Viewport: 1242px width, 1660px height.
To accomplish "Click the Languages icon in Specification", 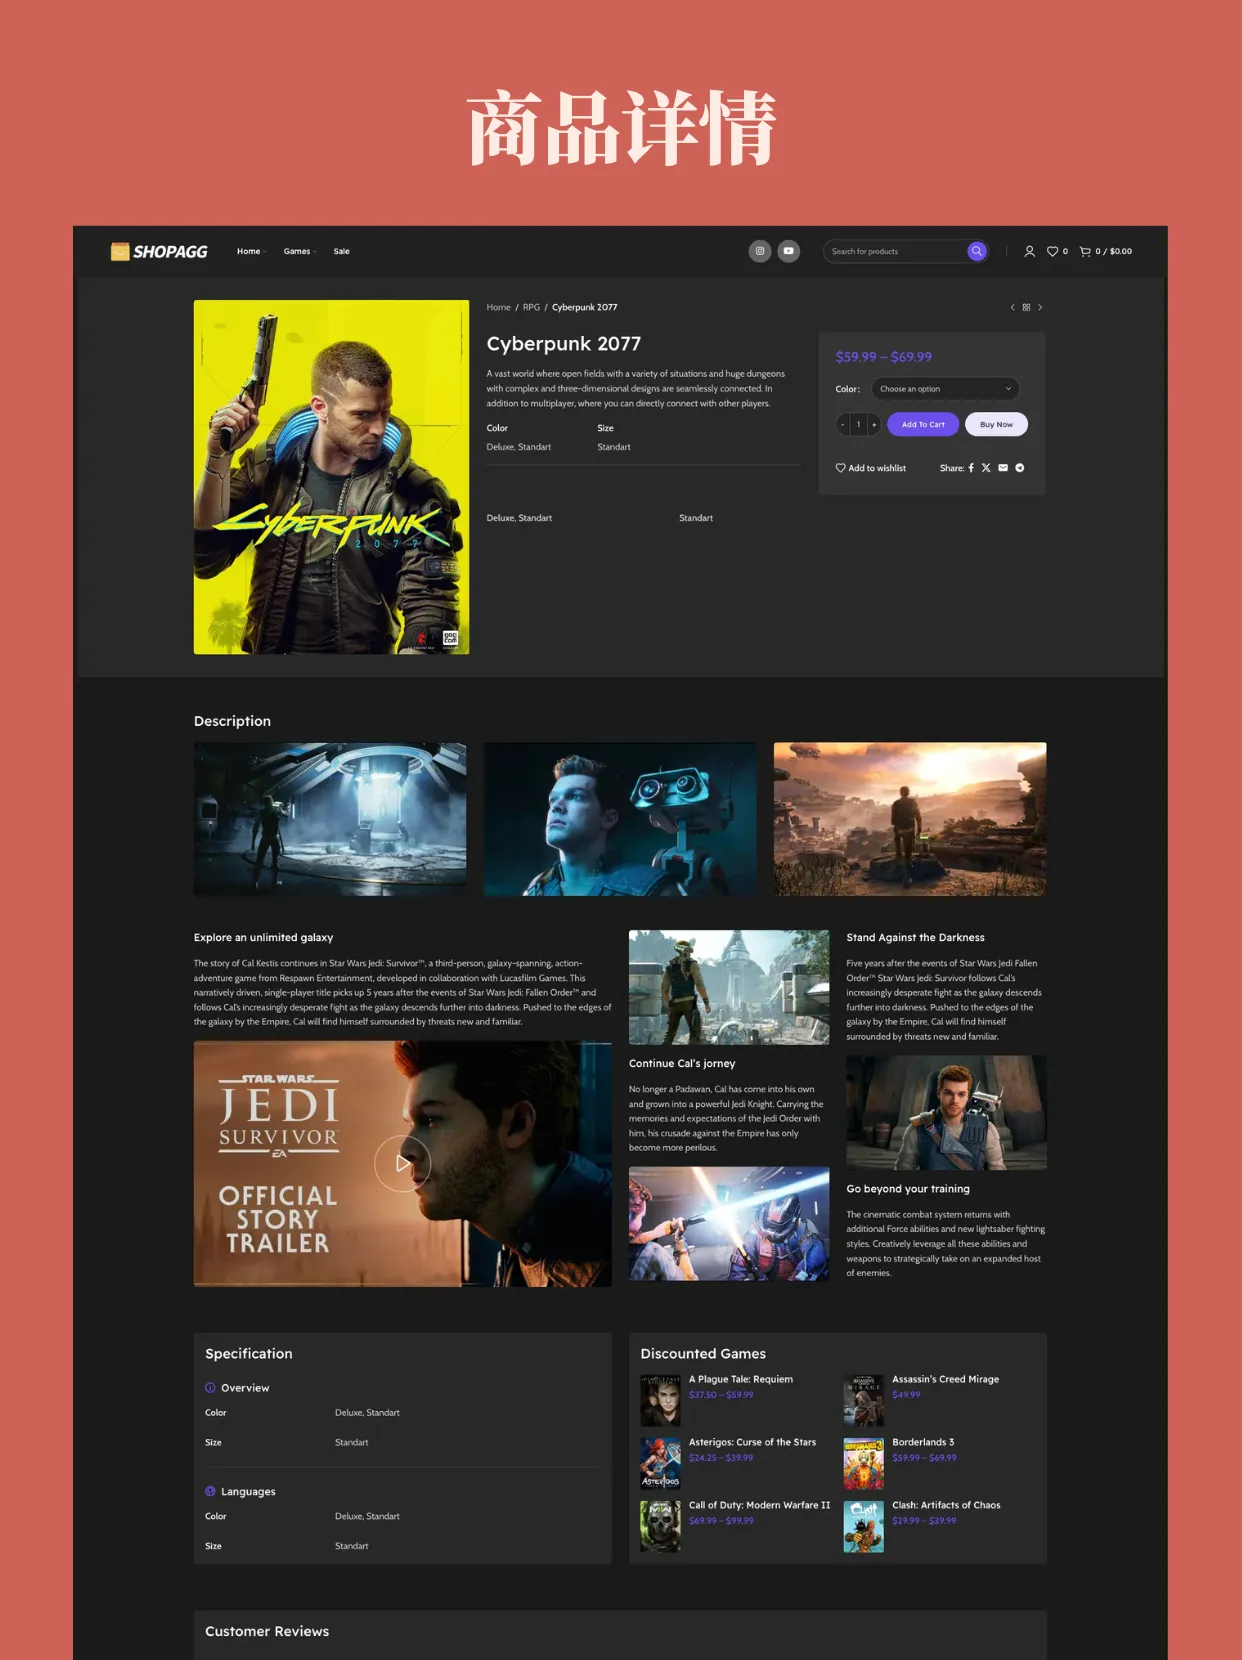I will (210, 1491).
